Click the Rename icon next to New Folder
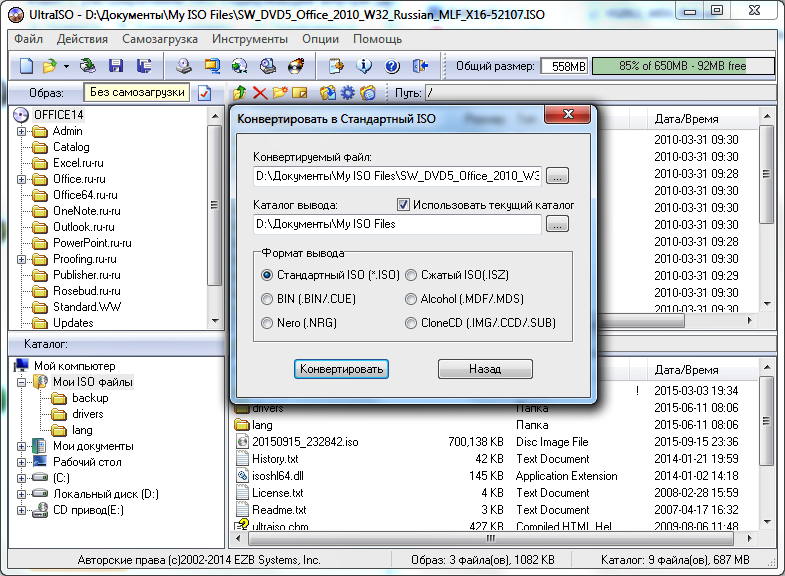Image resolution: width=785 pixels, height=576 pixels. click(x=299, y=93)
